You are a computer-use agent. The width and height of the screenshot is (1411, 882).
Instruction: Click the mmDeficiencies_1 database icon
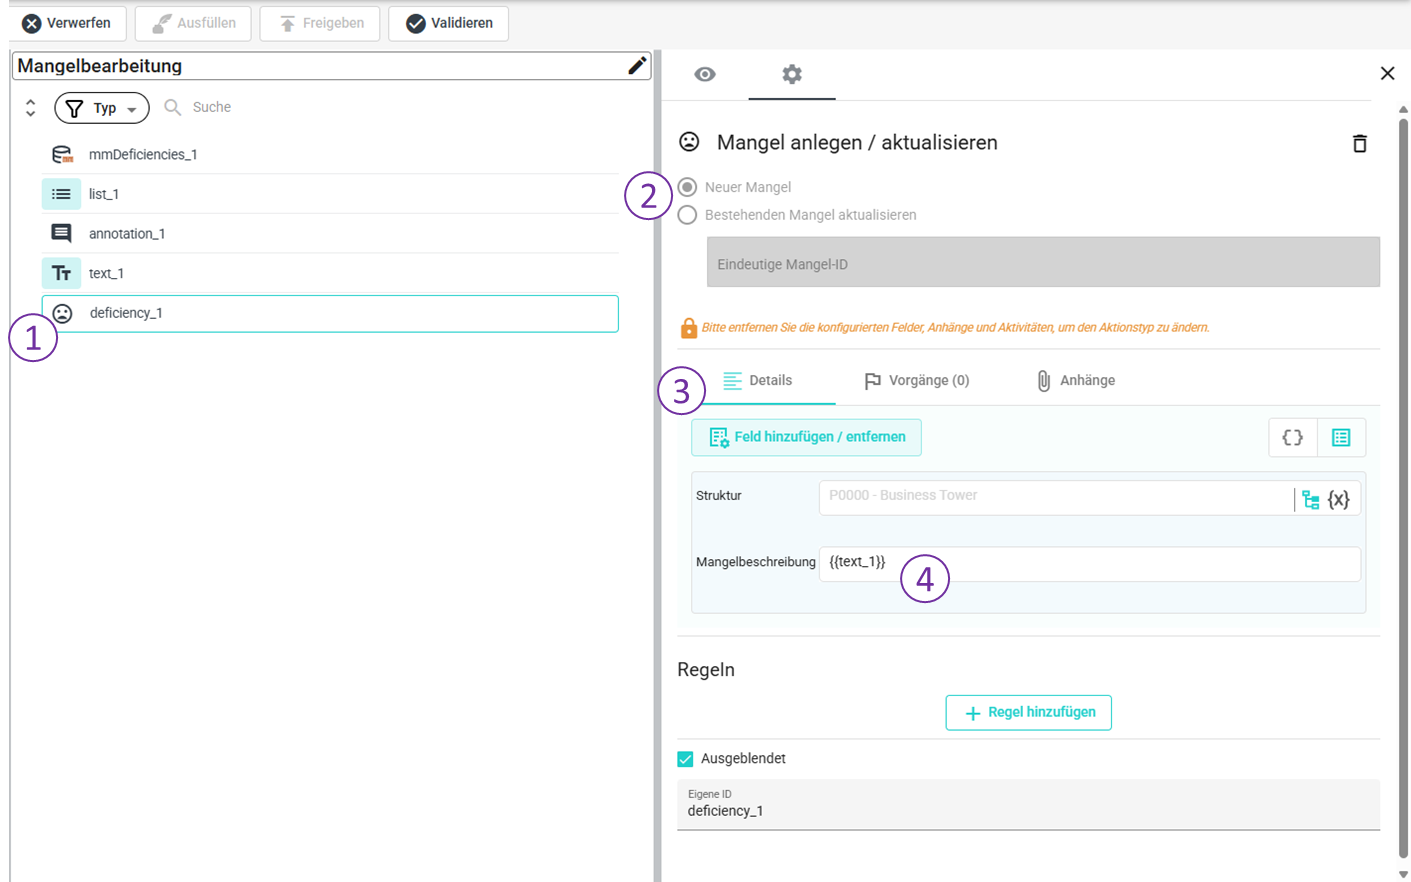[62, 154]
